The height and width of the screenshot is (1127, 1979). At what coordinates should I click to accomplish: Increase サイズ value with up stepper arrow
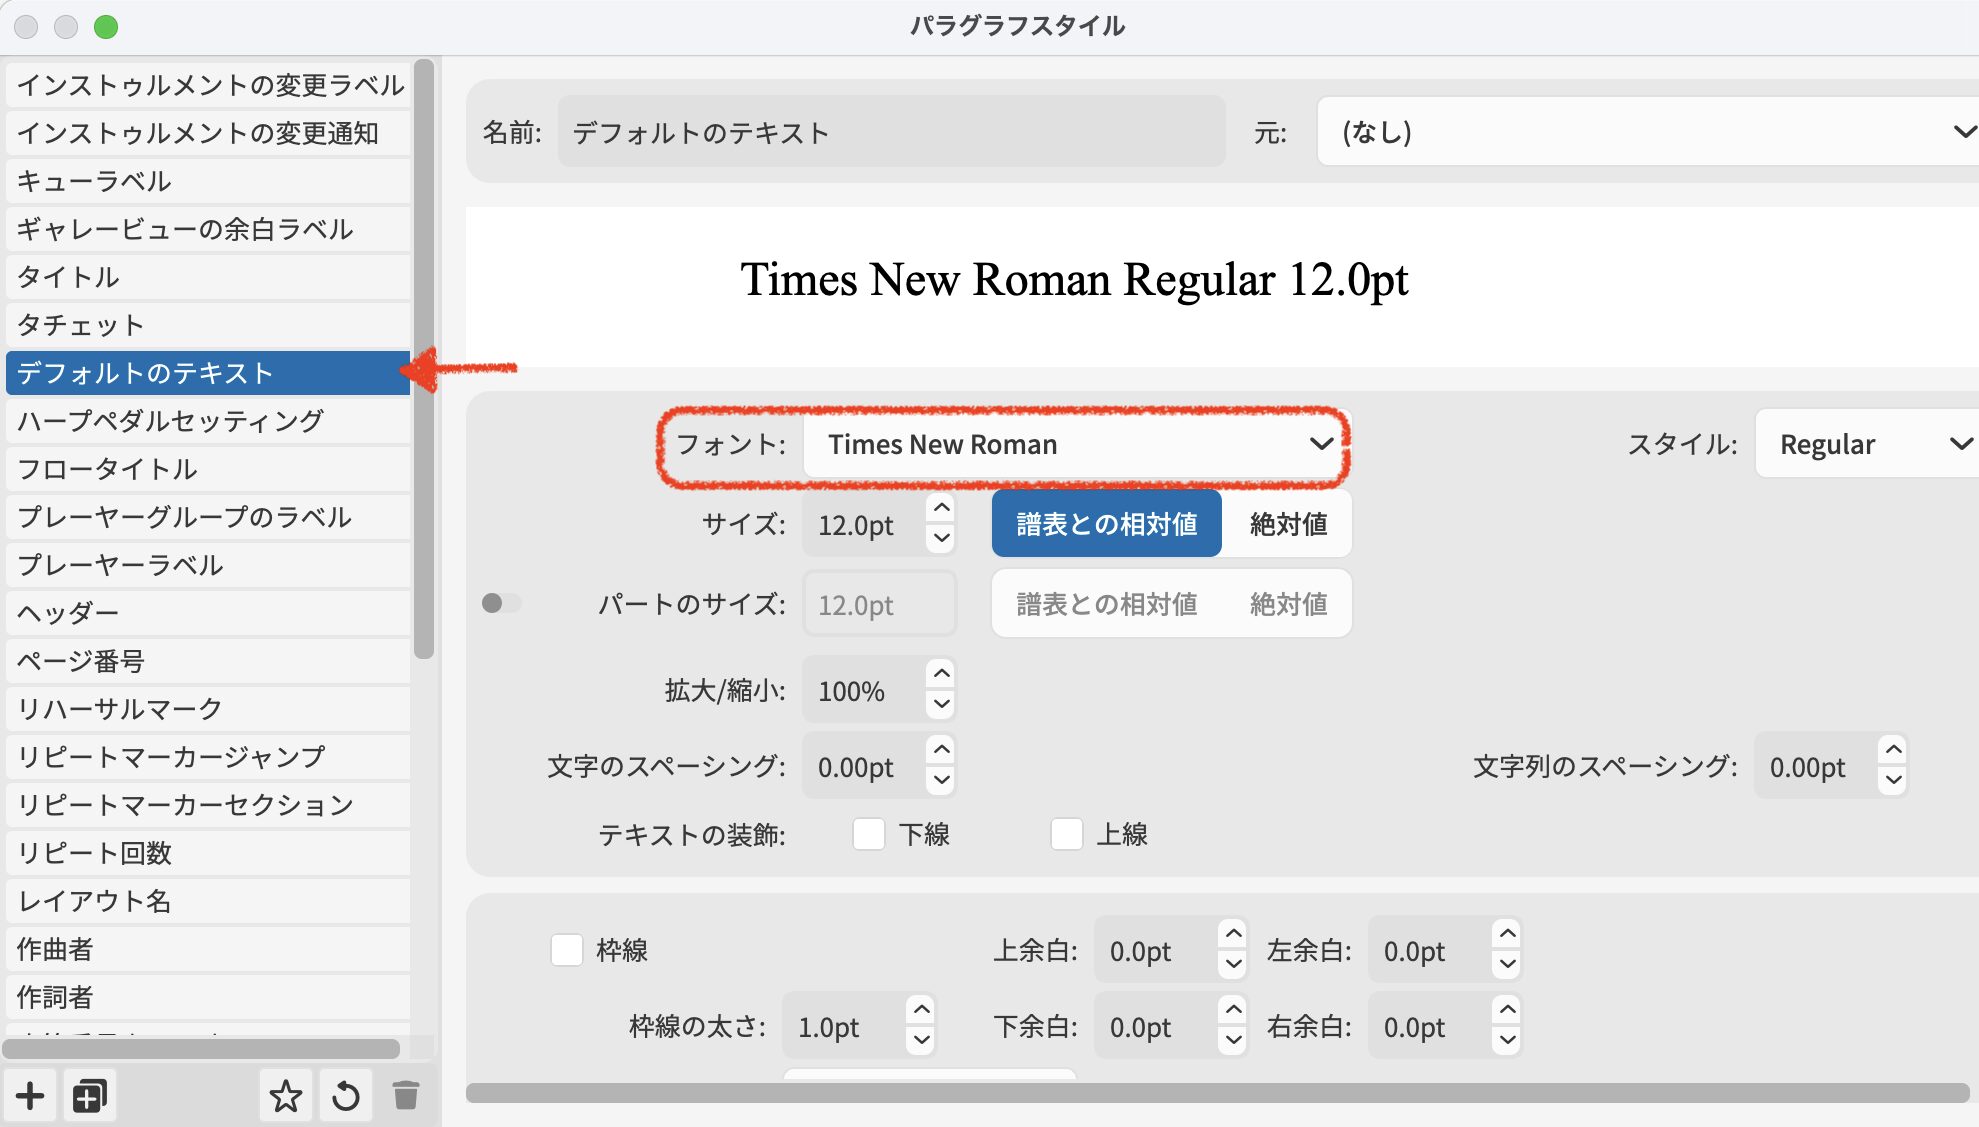(x=941, y=508)
